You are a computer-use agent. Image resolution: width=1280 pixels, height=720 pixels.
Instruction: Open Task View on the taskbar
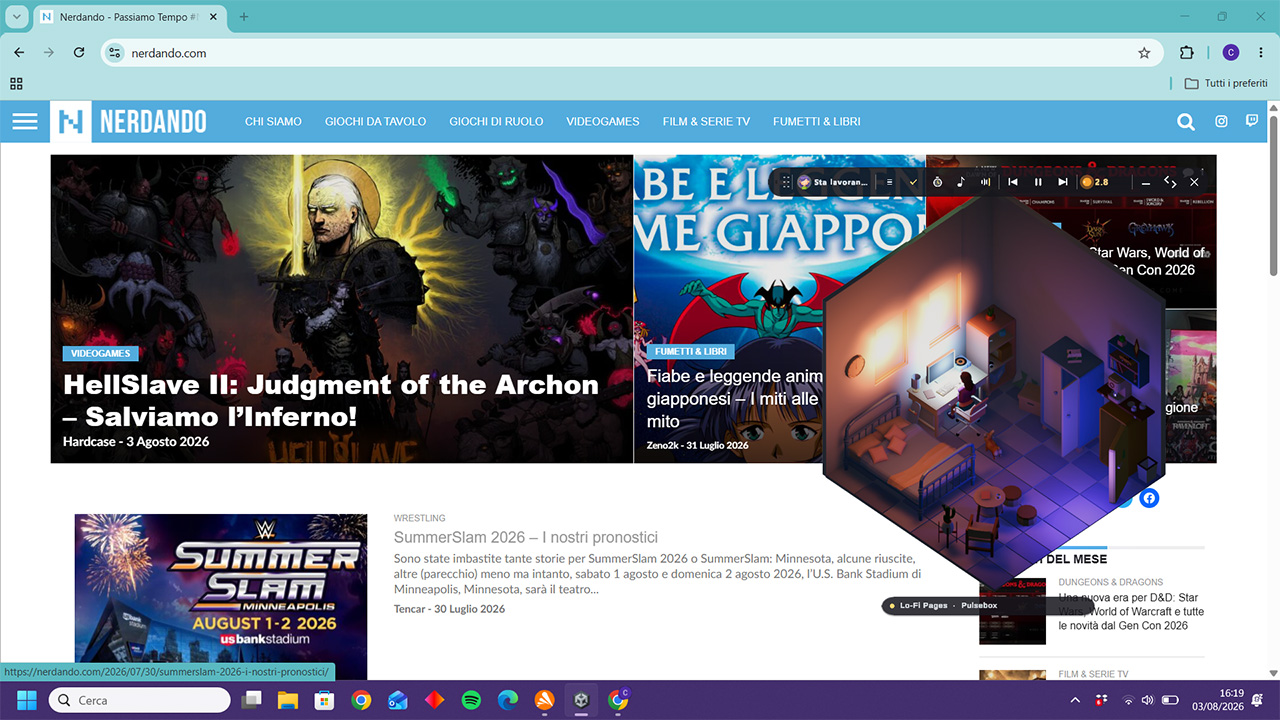pyautogui.click(x=252, y=700)
